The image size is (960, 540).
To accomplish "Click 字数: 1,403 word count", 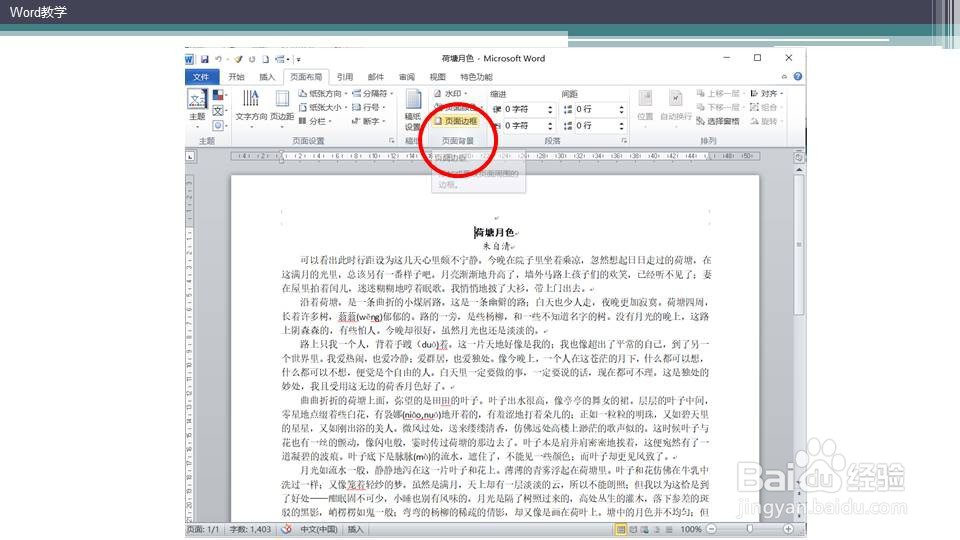I will tap(250, 530).
